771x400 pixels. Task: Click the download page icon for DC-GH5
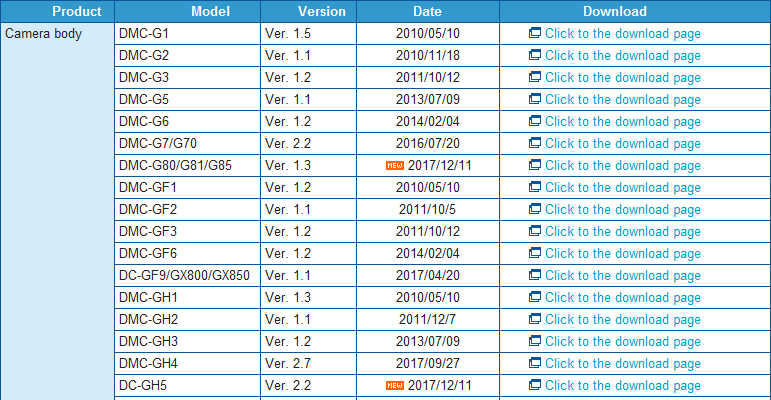point(534,384)
